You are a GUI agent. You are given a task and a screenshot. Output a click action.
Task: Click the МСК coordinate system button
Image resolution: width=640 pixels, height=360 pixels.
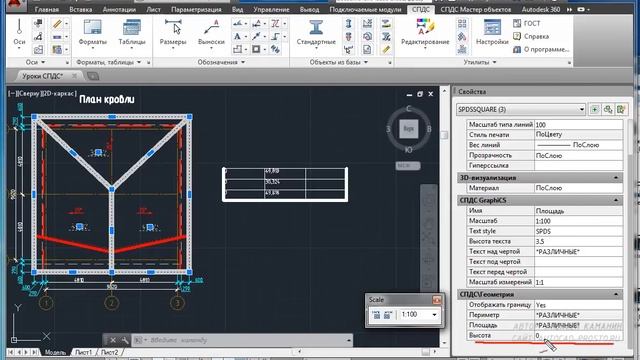(408, 166)
